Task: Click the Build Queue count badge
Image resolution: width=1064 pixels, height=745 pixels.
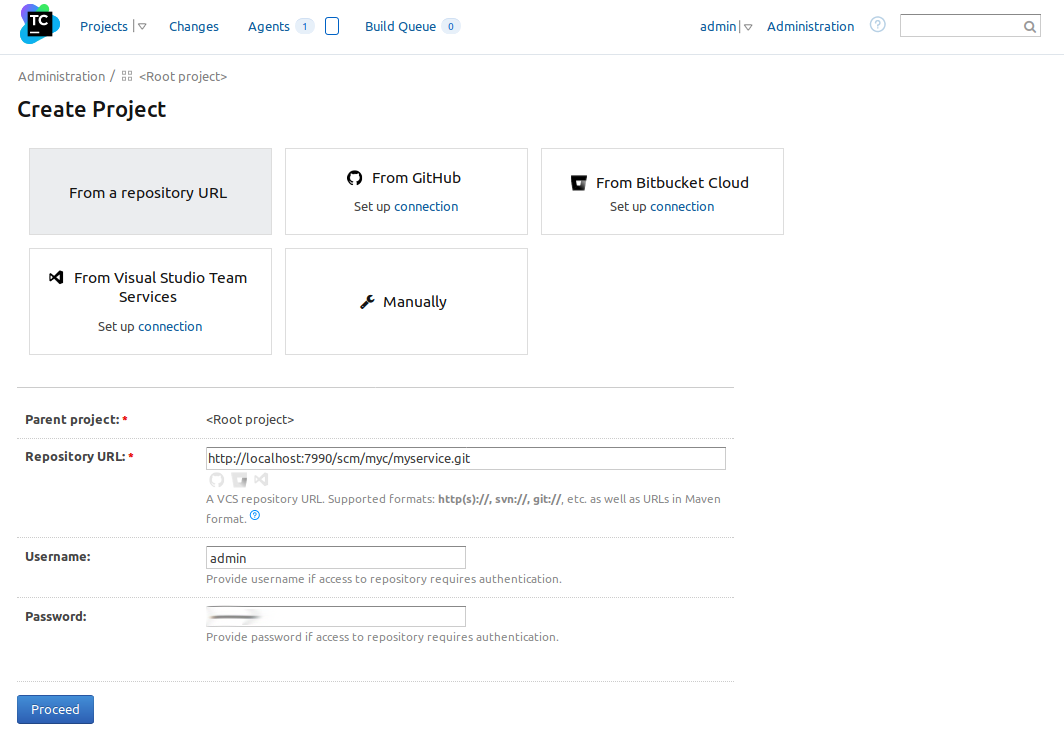Action: click(x=451, y=26)
